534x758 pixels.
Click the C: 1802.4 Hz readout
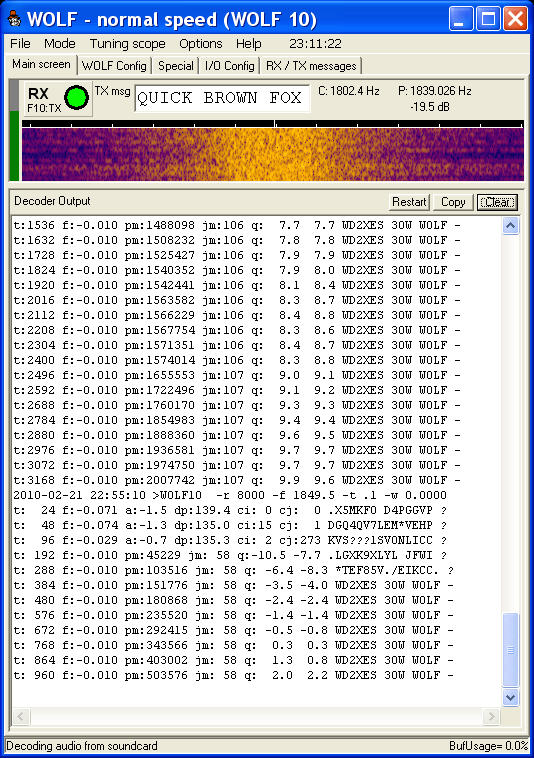point(348,91)
